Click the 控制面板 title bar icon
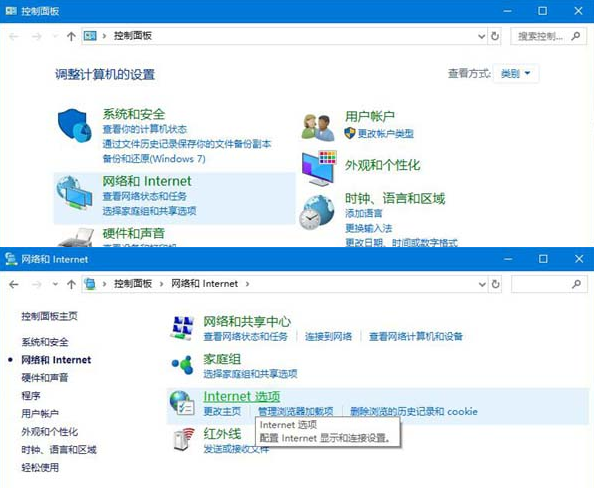594x488 pixels. pos(11,11)
